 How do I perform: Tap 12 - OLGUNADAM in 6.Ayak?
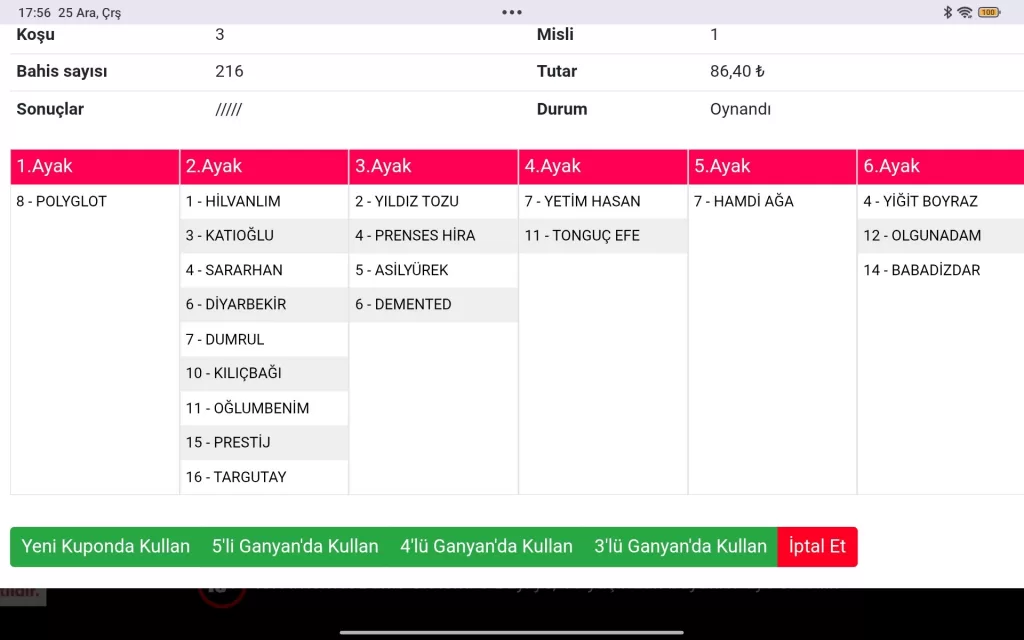click(922, 236)
